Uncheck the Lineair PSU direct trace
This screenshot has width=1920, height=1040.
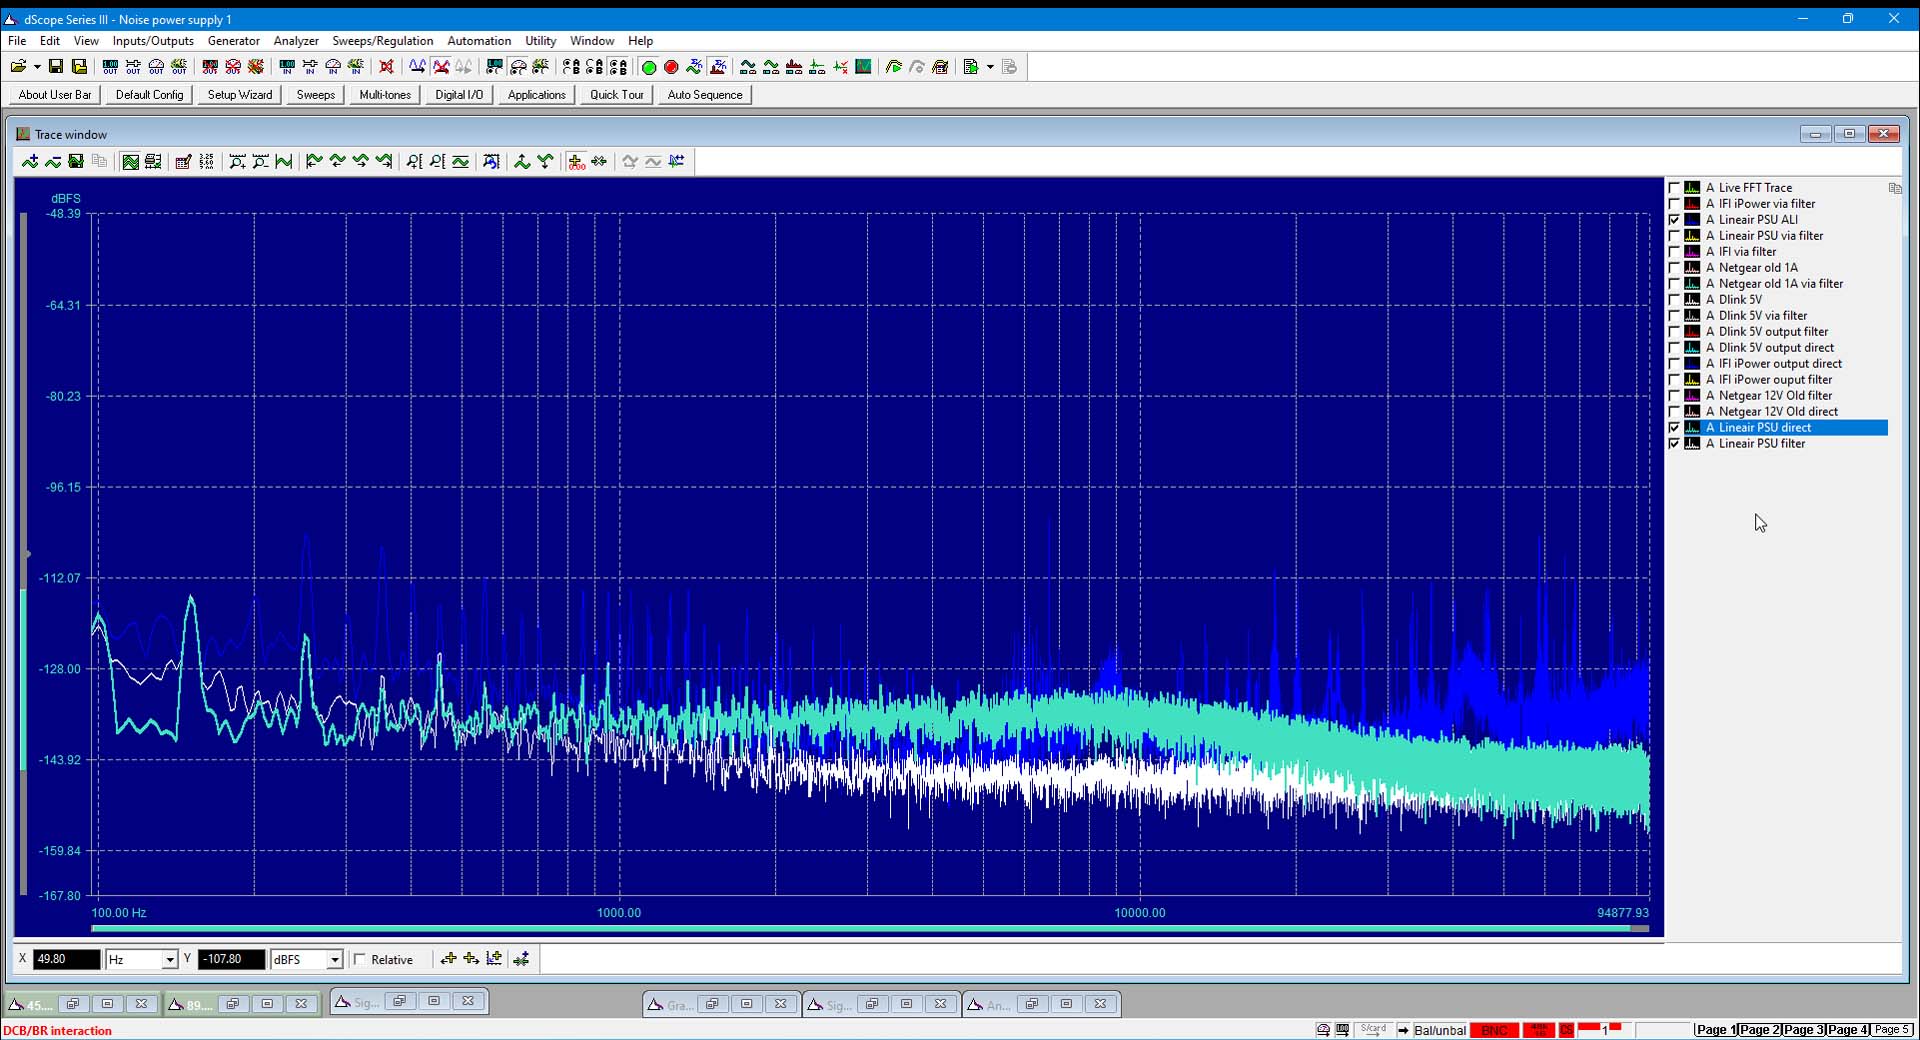(x=1674, y=428)
